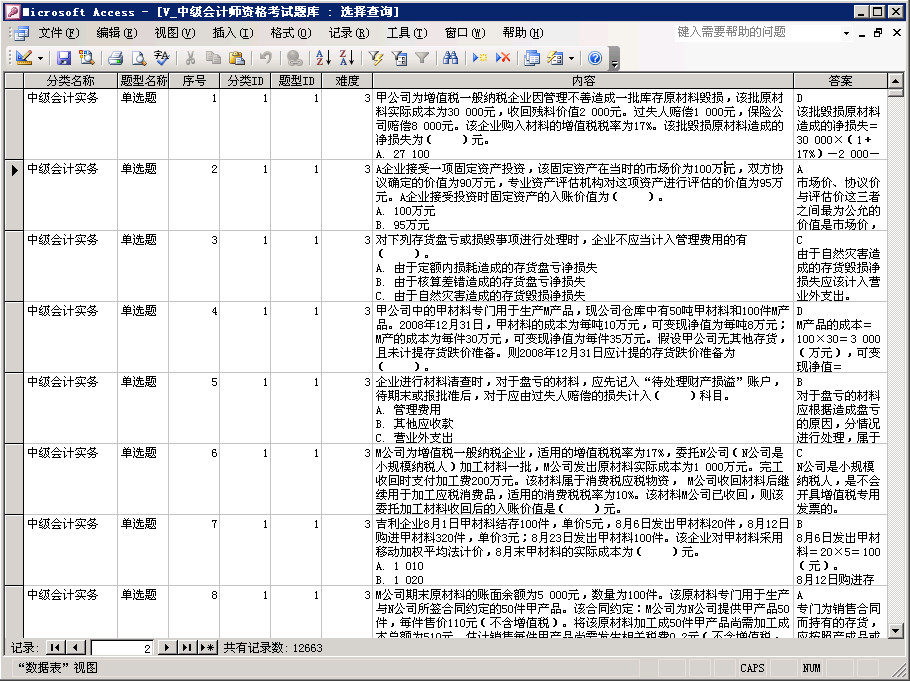The image size is (910, 681).
Task: Click the 序号 cell with value 7
Action: (194, 550)
